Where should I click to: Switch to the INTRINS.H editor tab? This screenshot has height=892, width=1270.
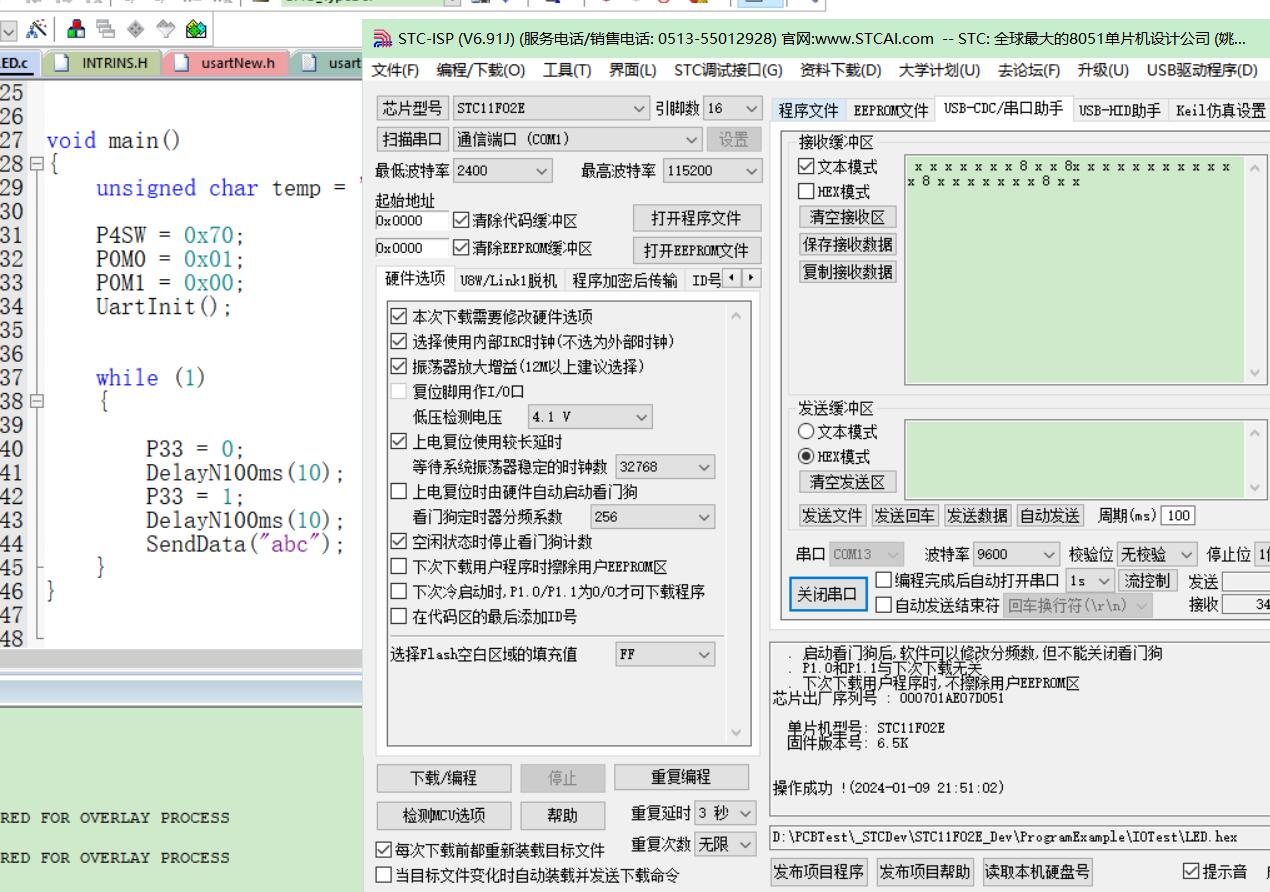coord(101,63)
